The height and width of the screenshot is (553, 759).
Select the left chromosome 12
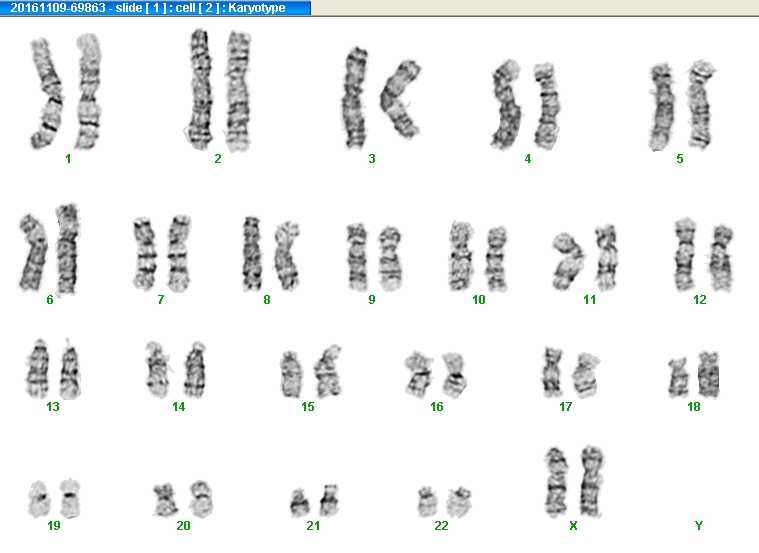[x=684, y=255]
